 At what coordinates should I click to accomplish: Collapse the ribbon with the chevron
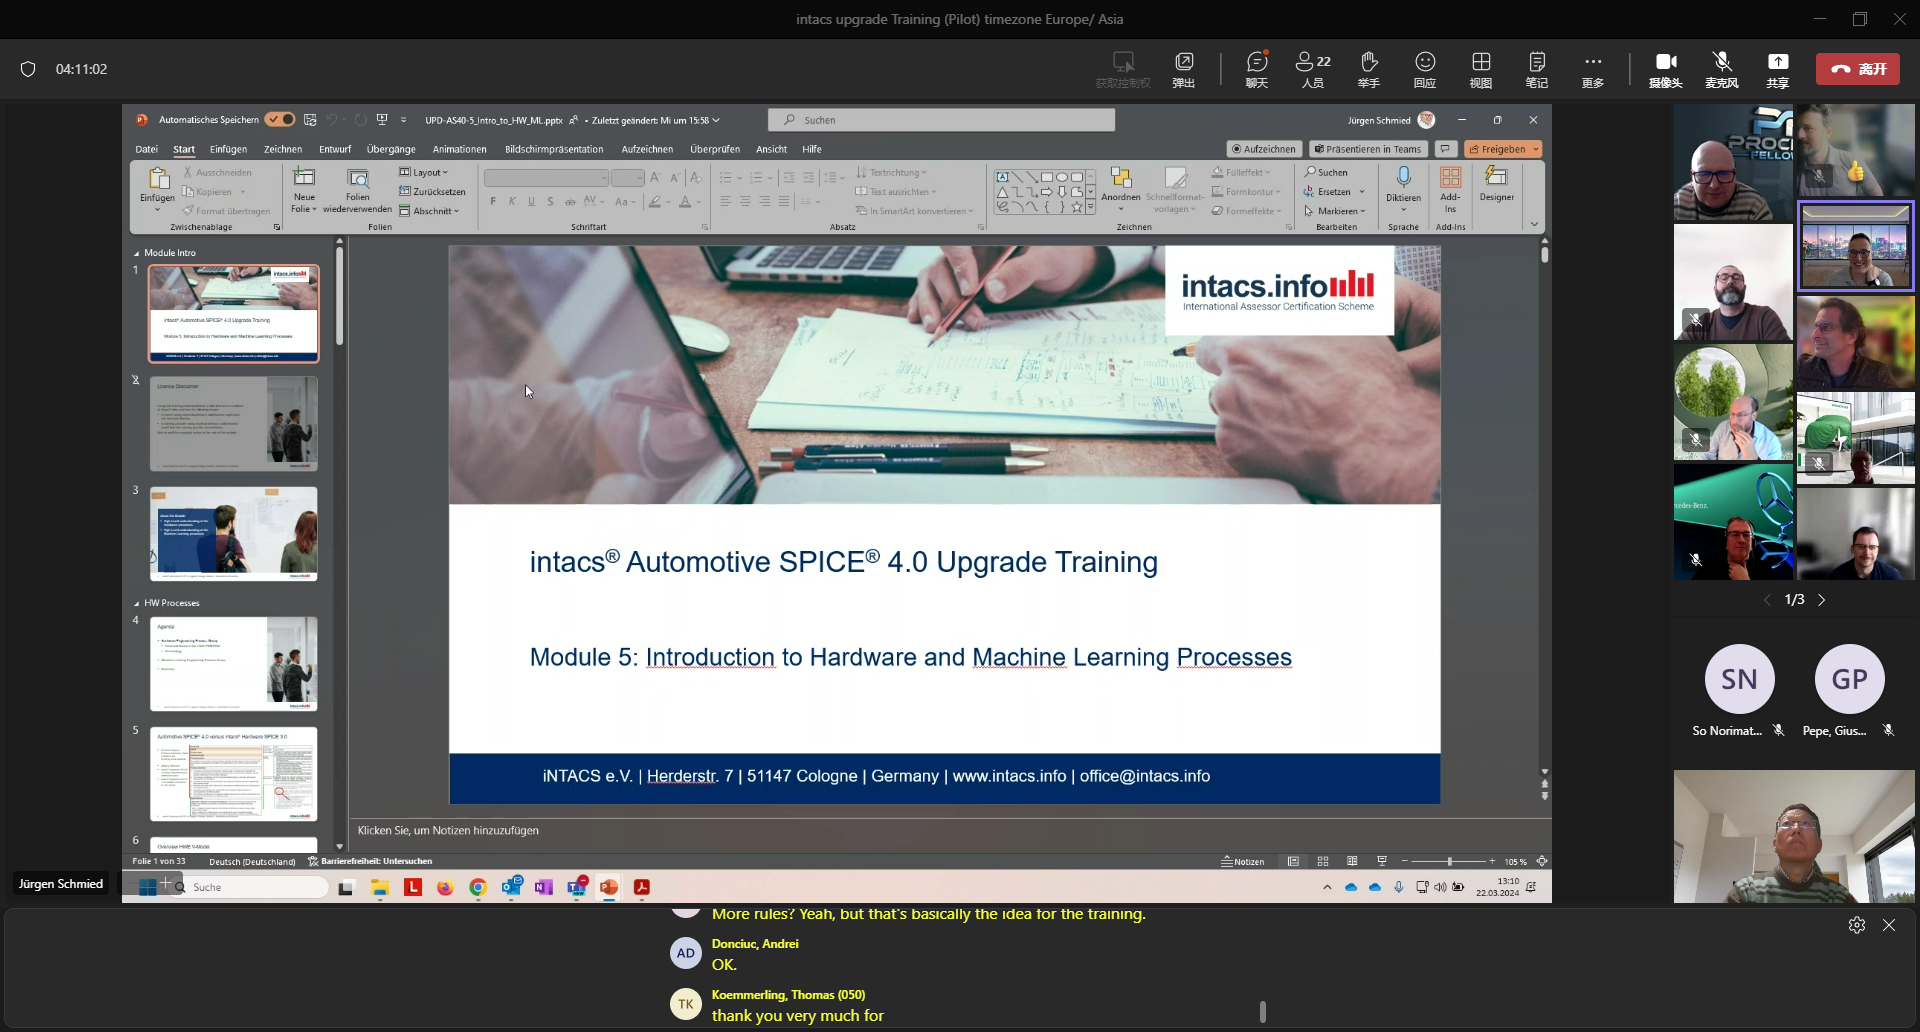pos(1534,225)
